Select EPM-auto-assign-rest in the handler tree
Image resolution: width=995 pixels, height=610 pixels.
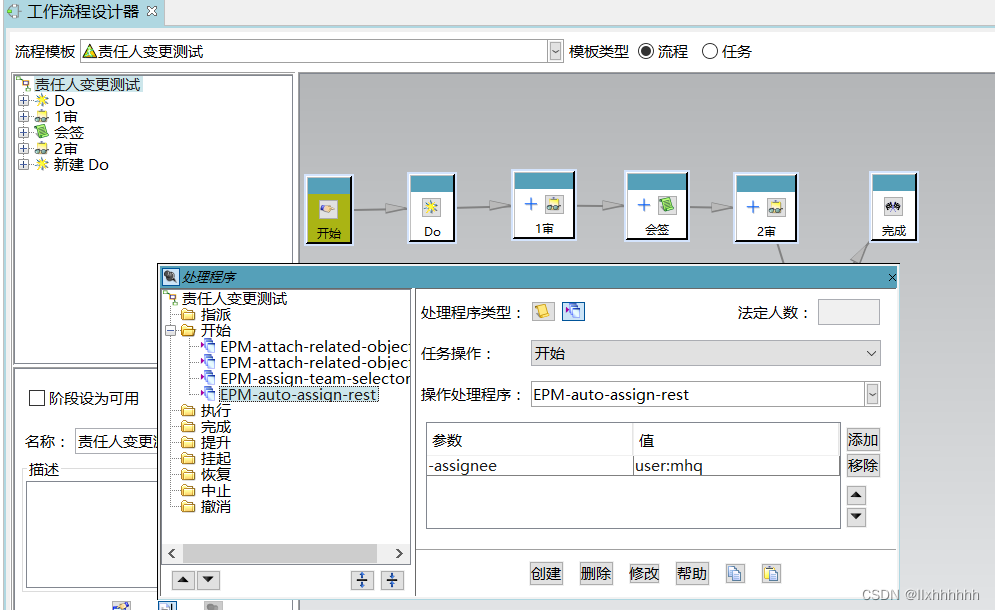tap(298, 395)
